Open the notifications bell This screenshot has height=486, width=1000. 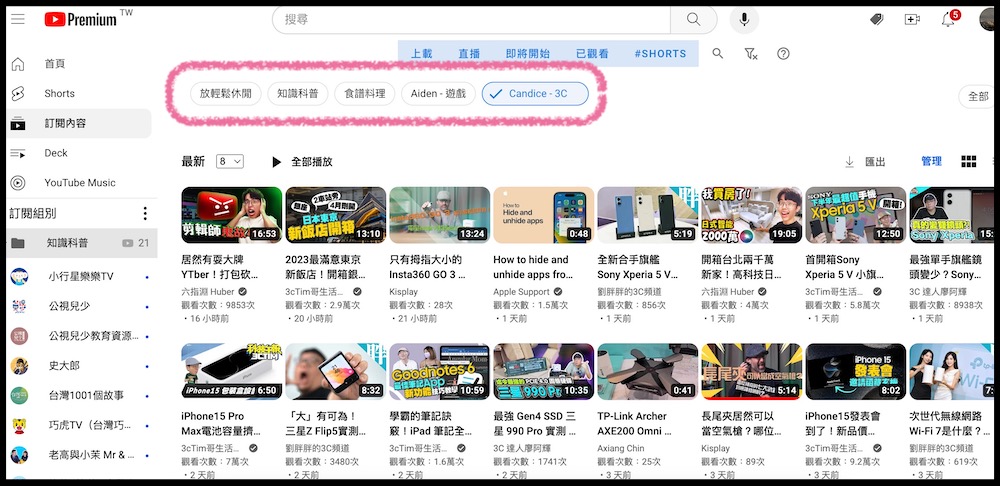[x=948, y=19]
